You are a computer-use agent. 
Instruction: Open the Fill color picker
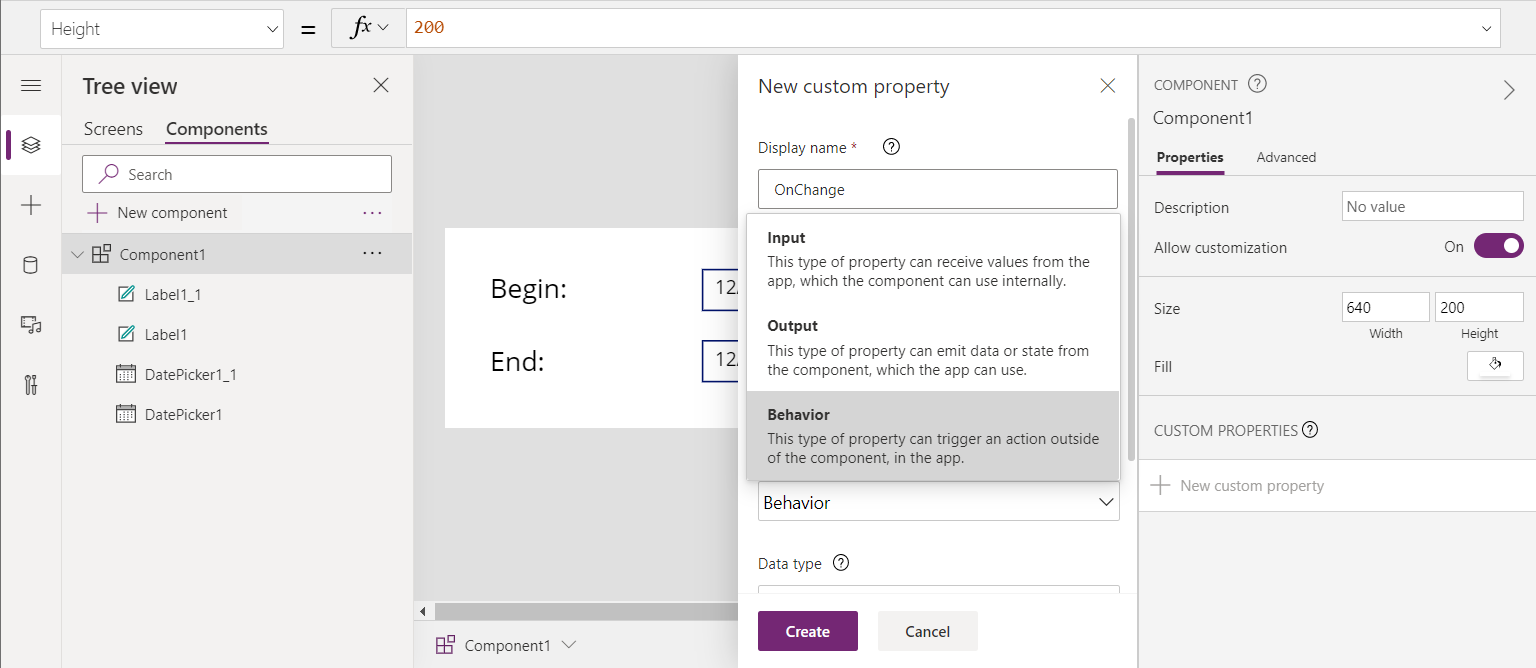tap(1495, 366)
